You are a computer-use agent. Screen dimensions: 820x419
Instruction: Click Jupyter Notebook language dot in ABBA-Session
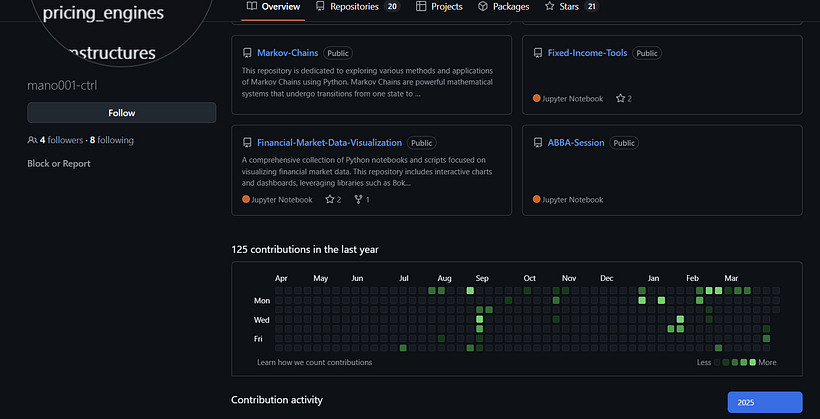coord(537,199)
